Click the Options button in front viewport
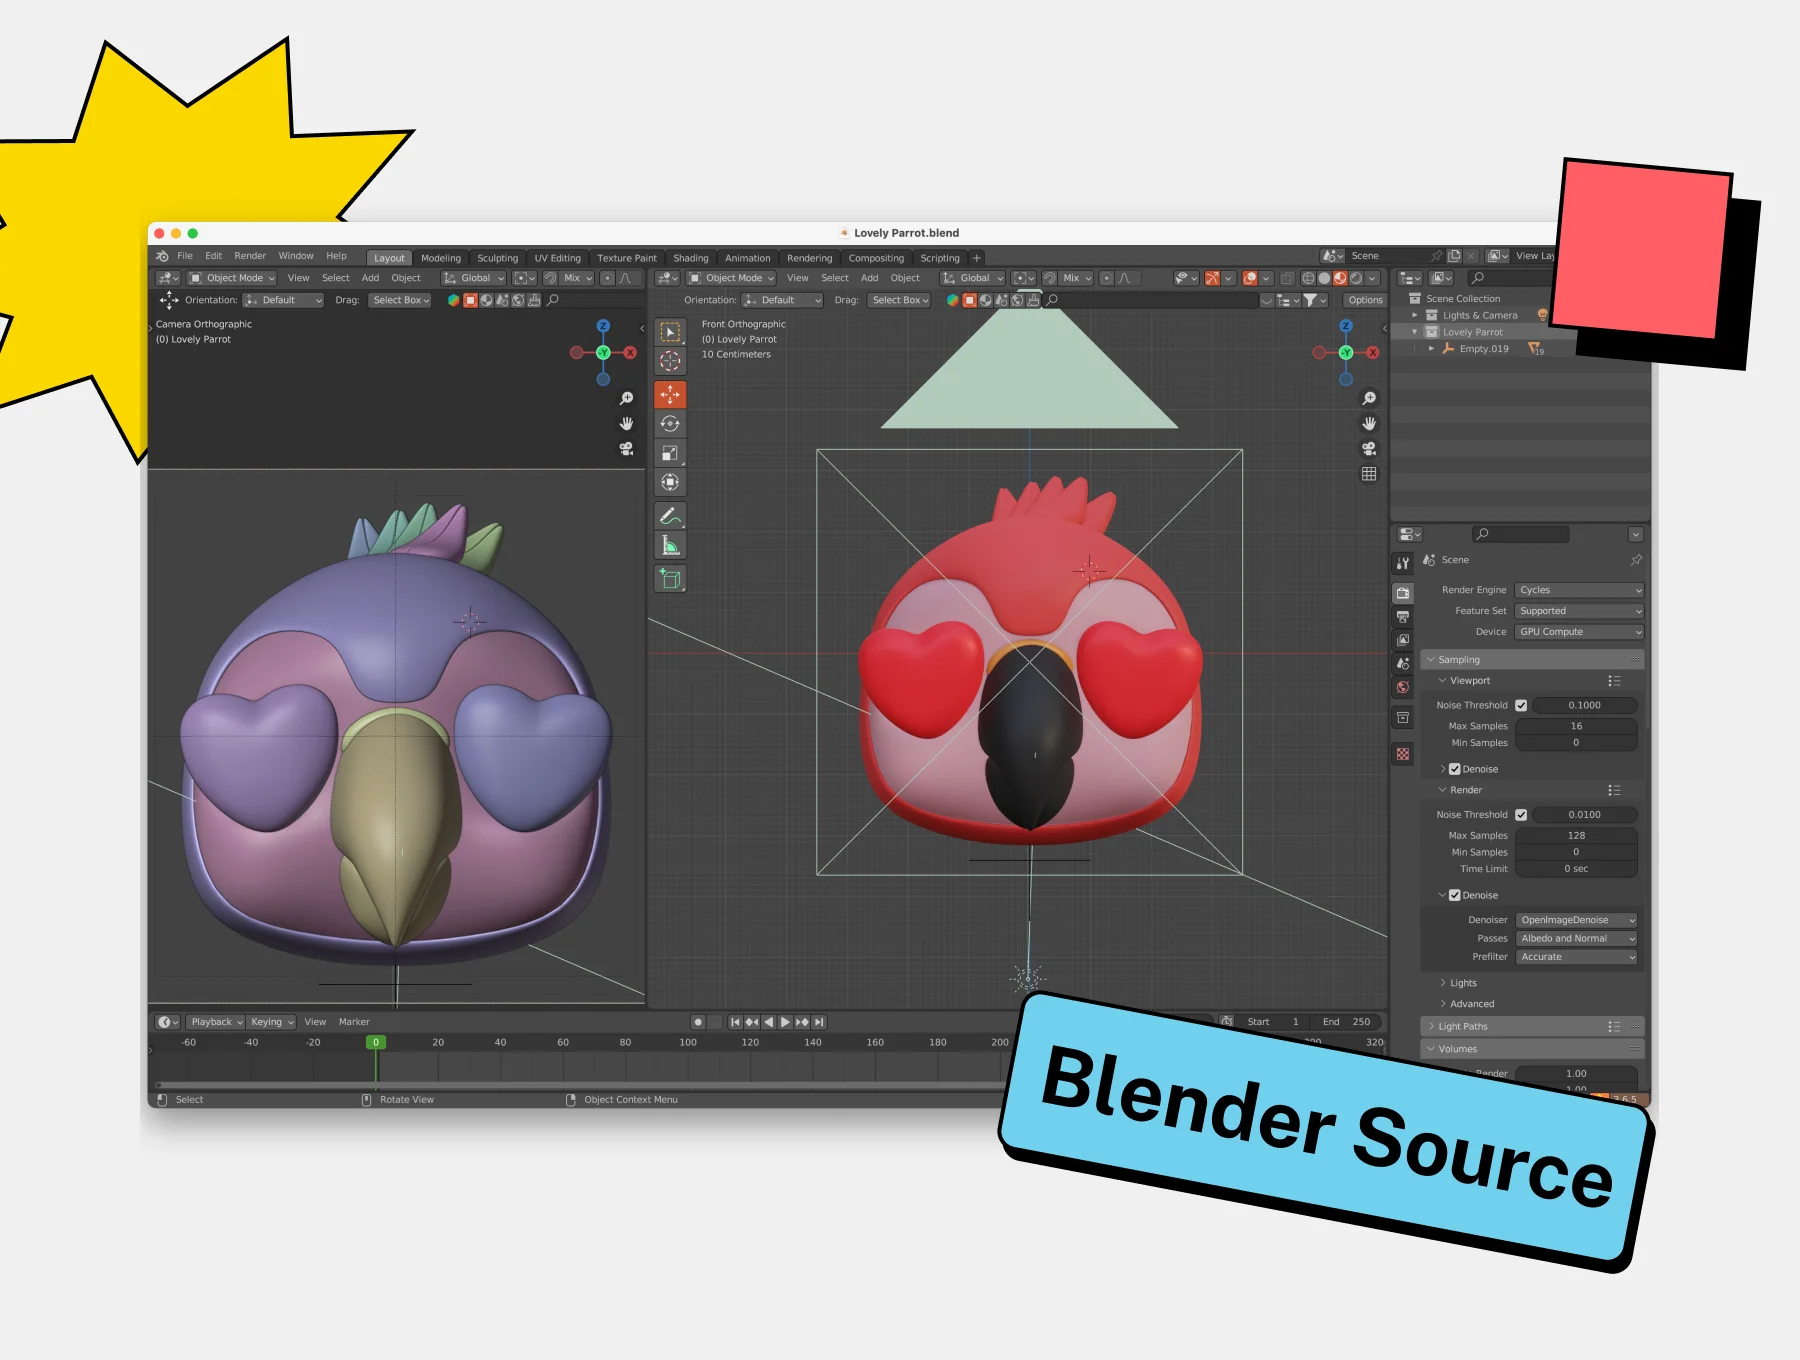The height and width of the screenshot is (1360, 1800). (1365, 300)
